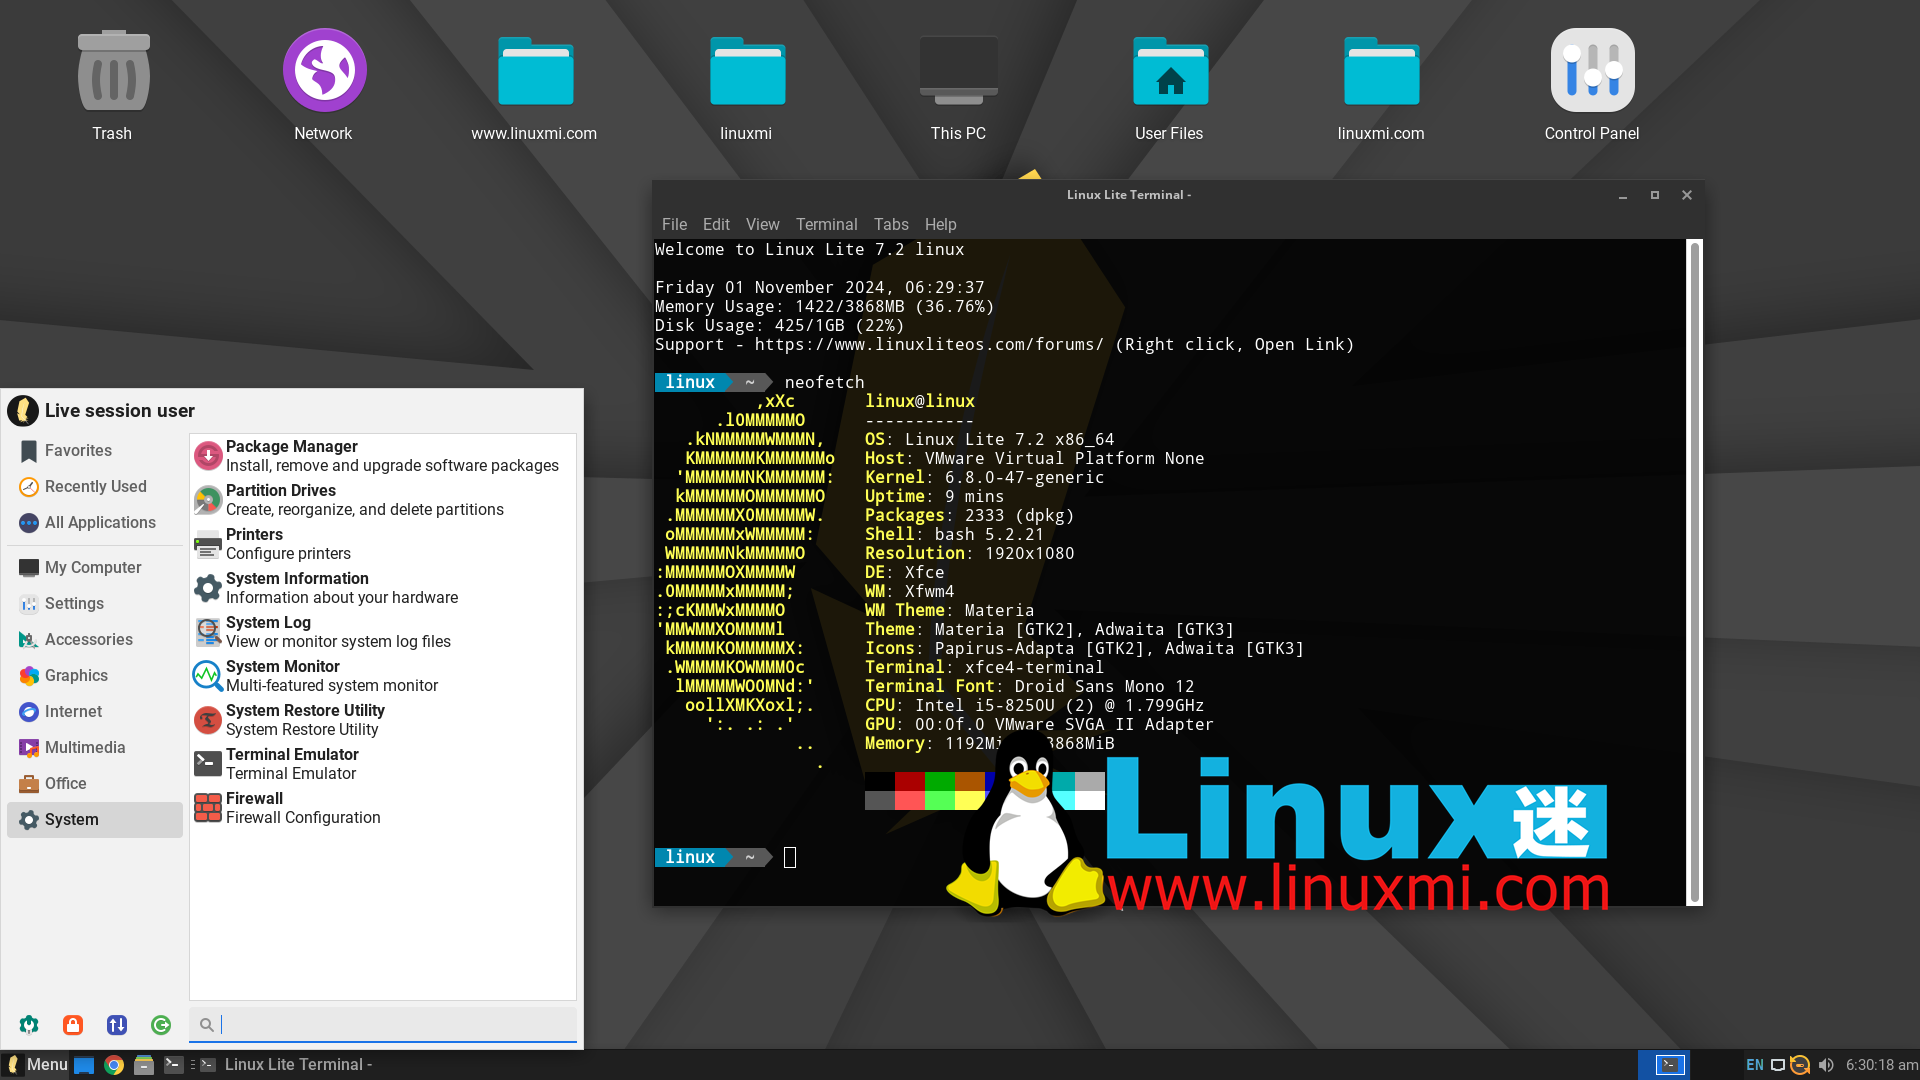Select the Internet category
The width and height of the screenshot is (1920, 1080).
pyautogui.click(x=95, y=712)
